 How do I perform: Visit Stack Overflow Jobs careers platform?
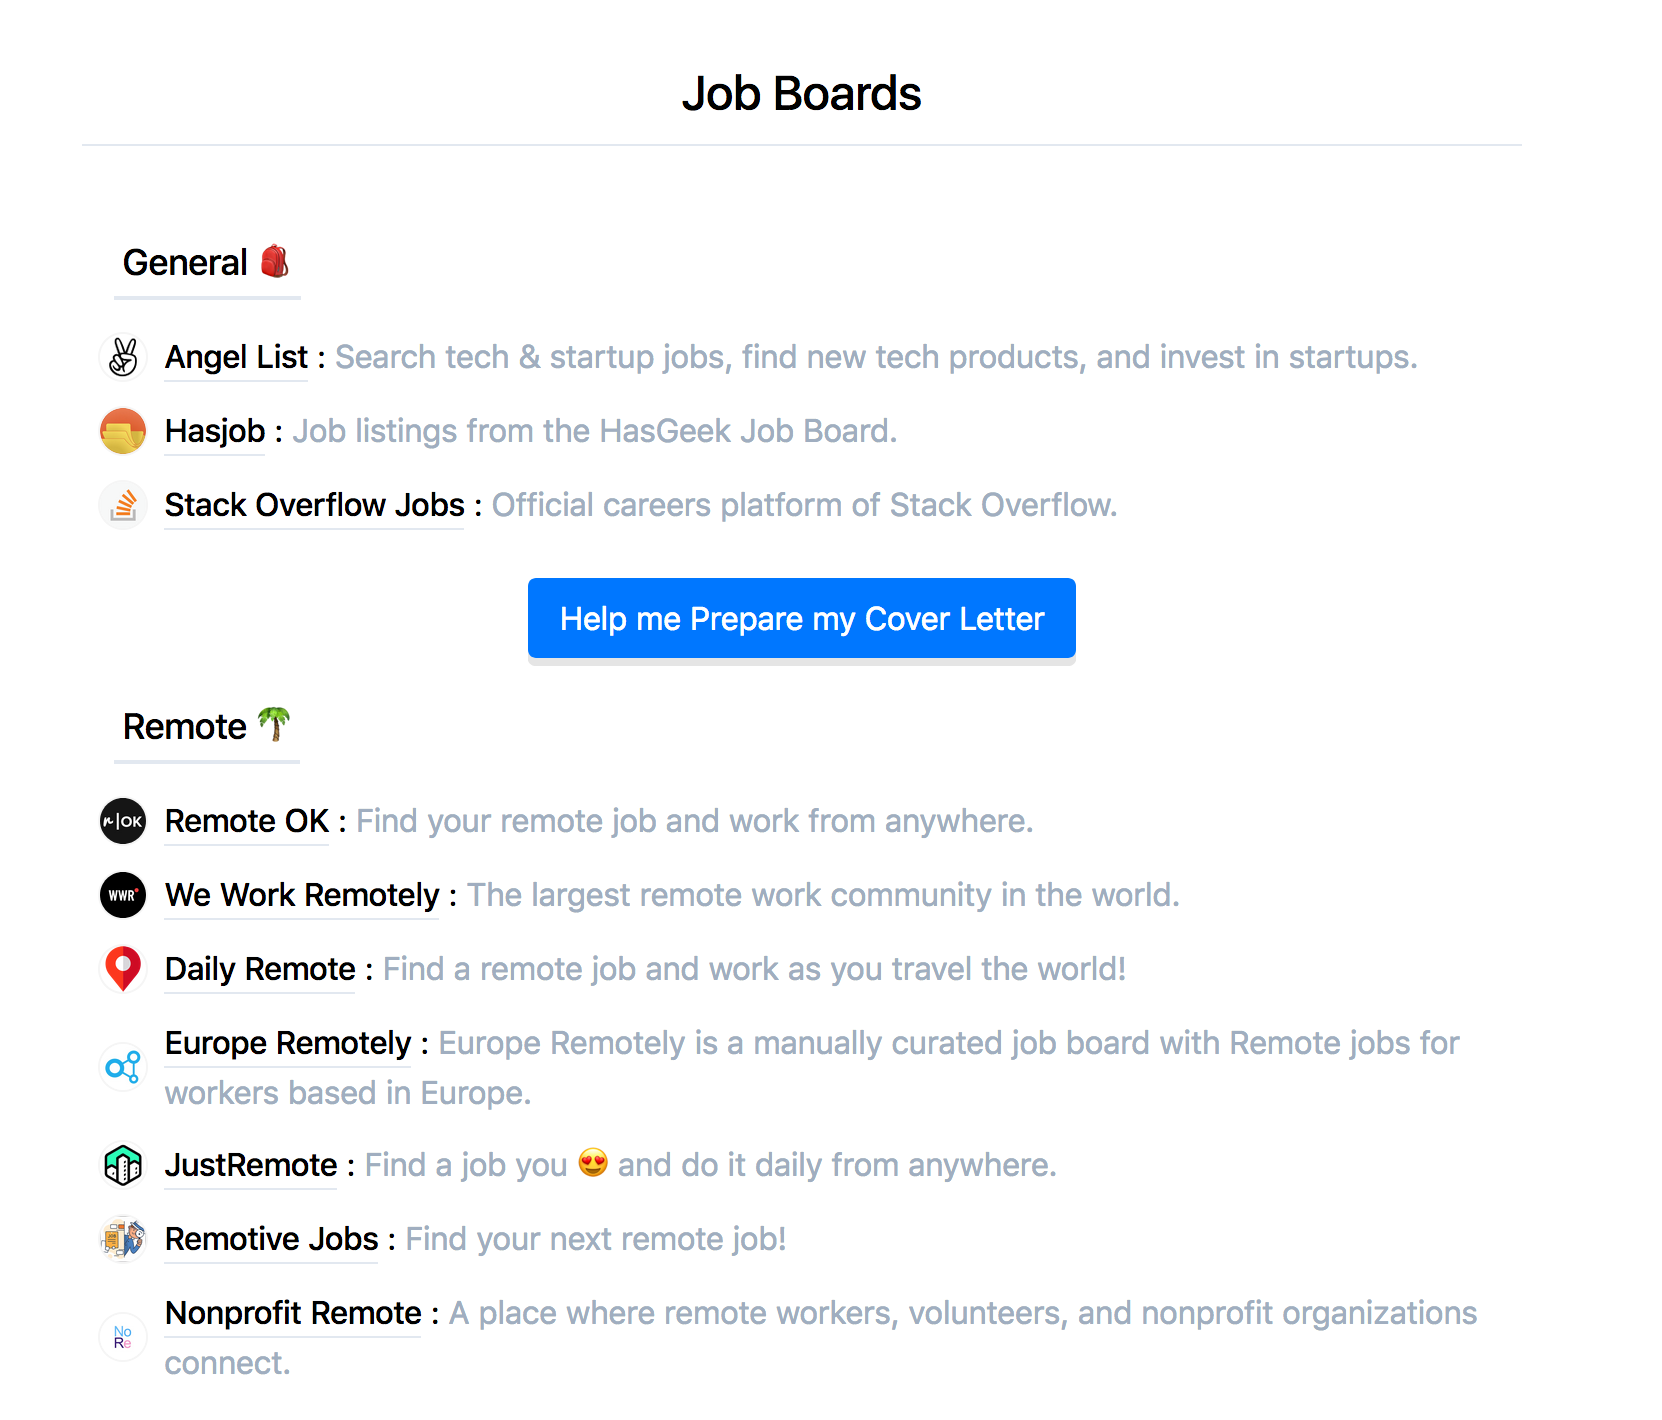(x=313, y=505)
